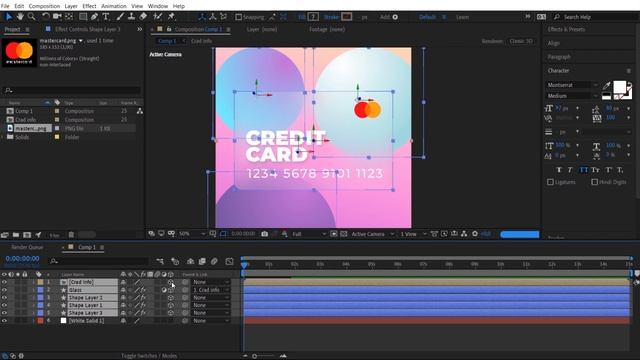Select the Pan Behind anchor point tool
Image resolution: width=640 pixels, height=360 pixels.
pos(69,17)
